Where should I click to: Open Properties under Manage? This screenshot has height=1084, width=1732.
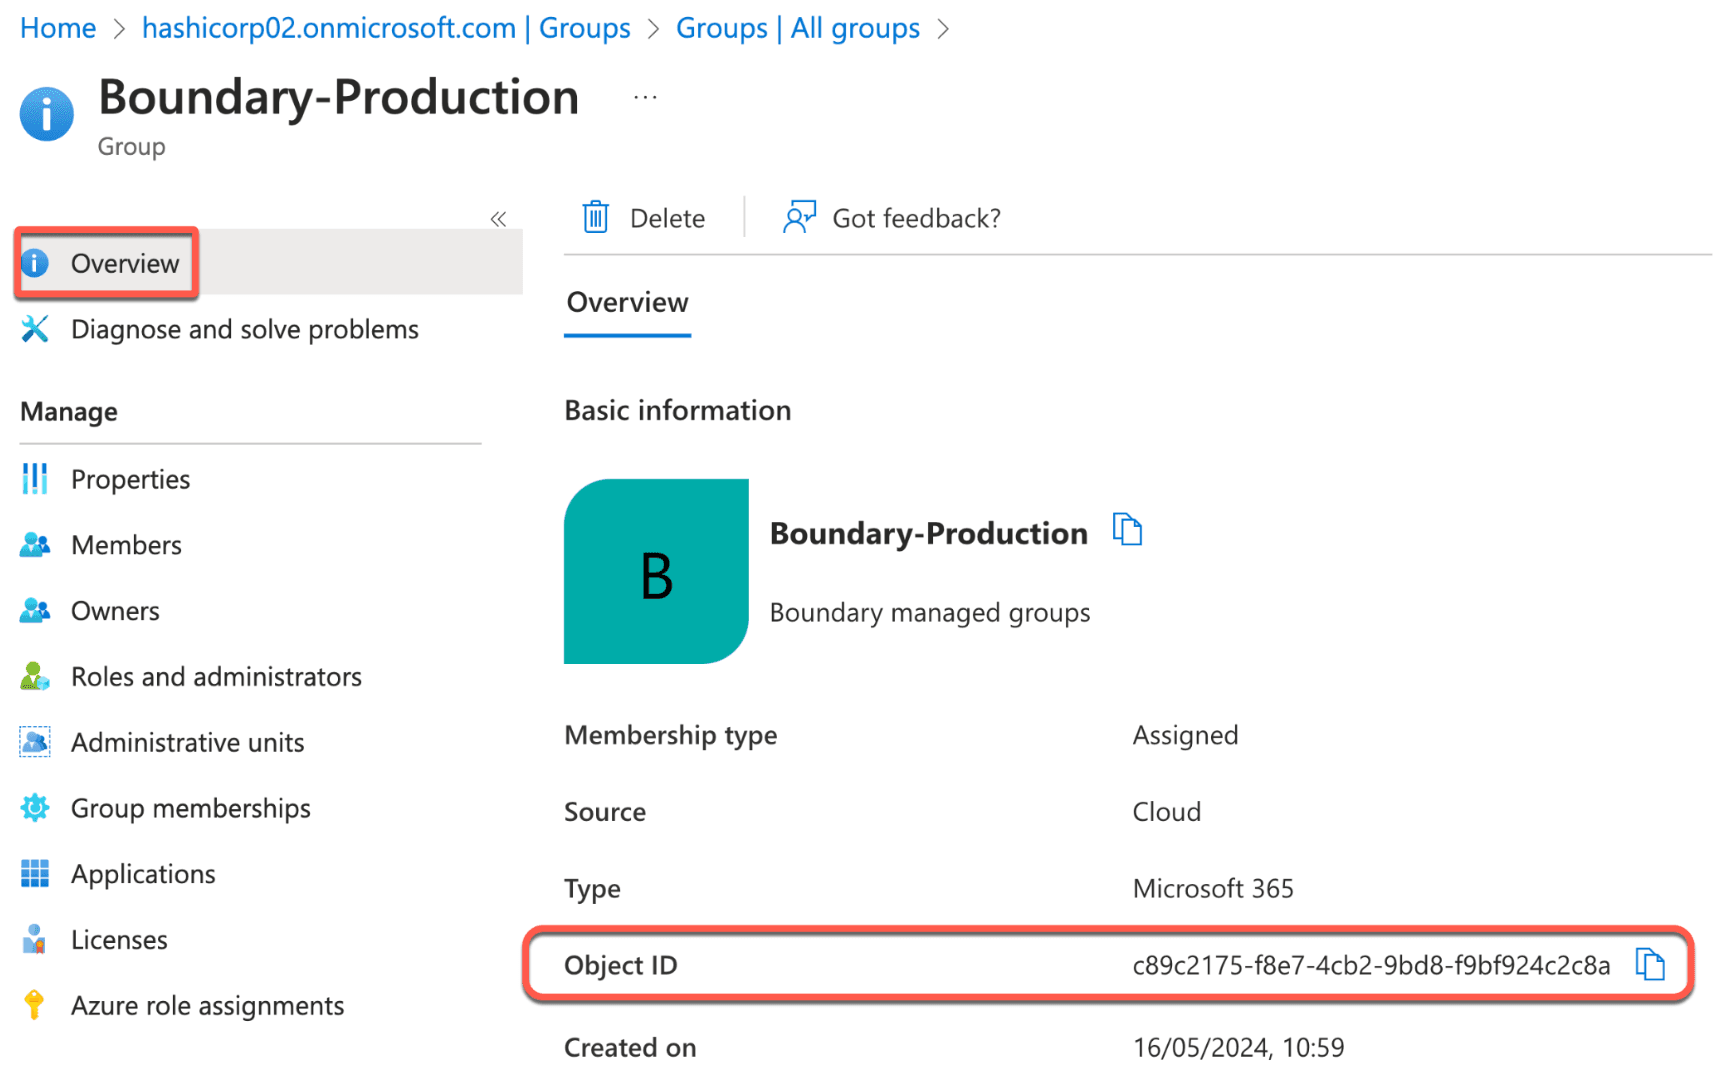(130, 479)
